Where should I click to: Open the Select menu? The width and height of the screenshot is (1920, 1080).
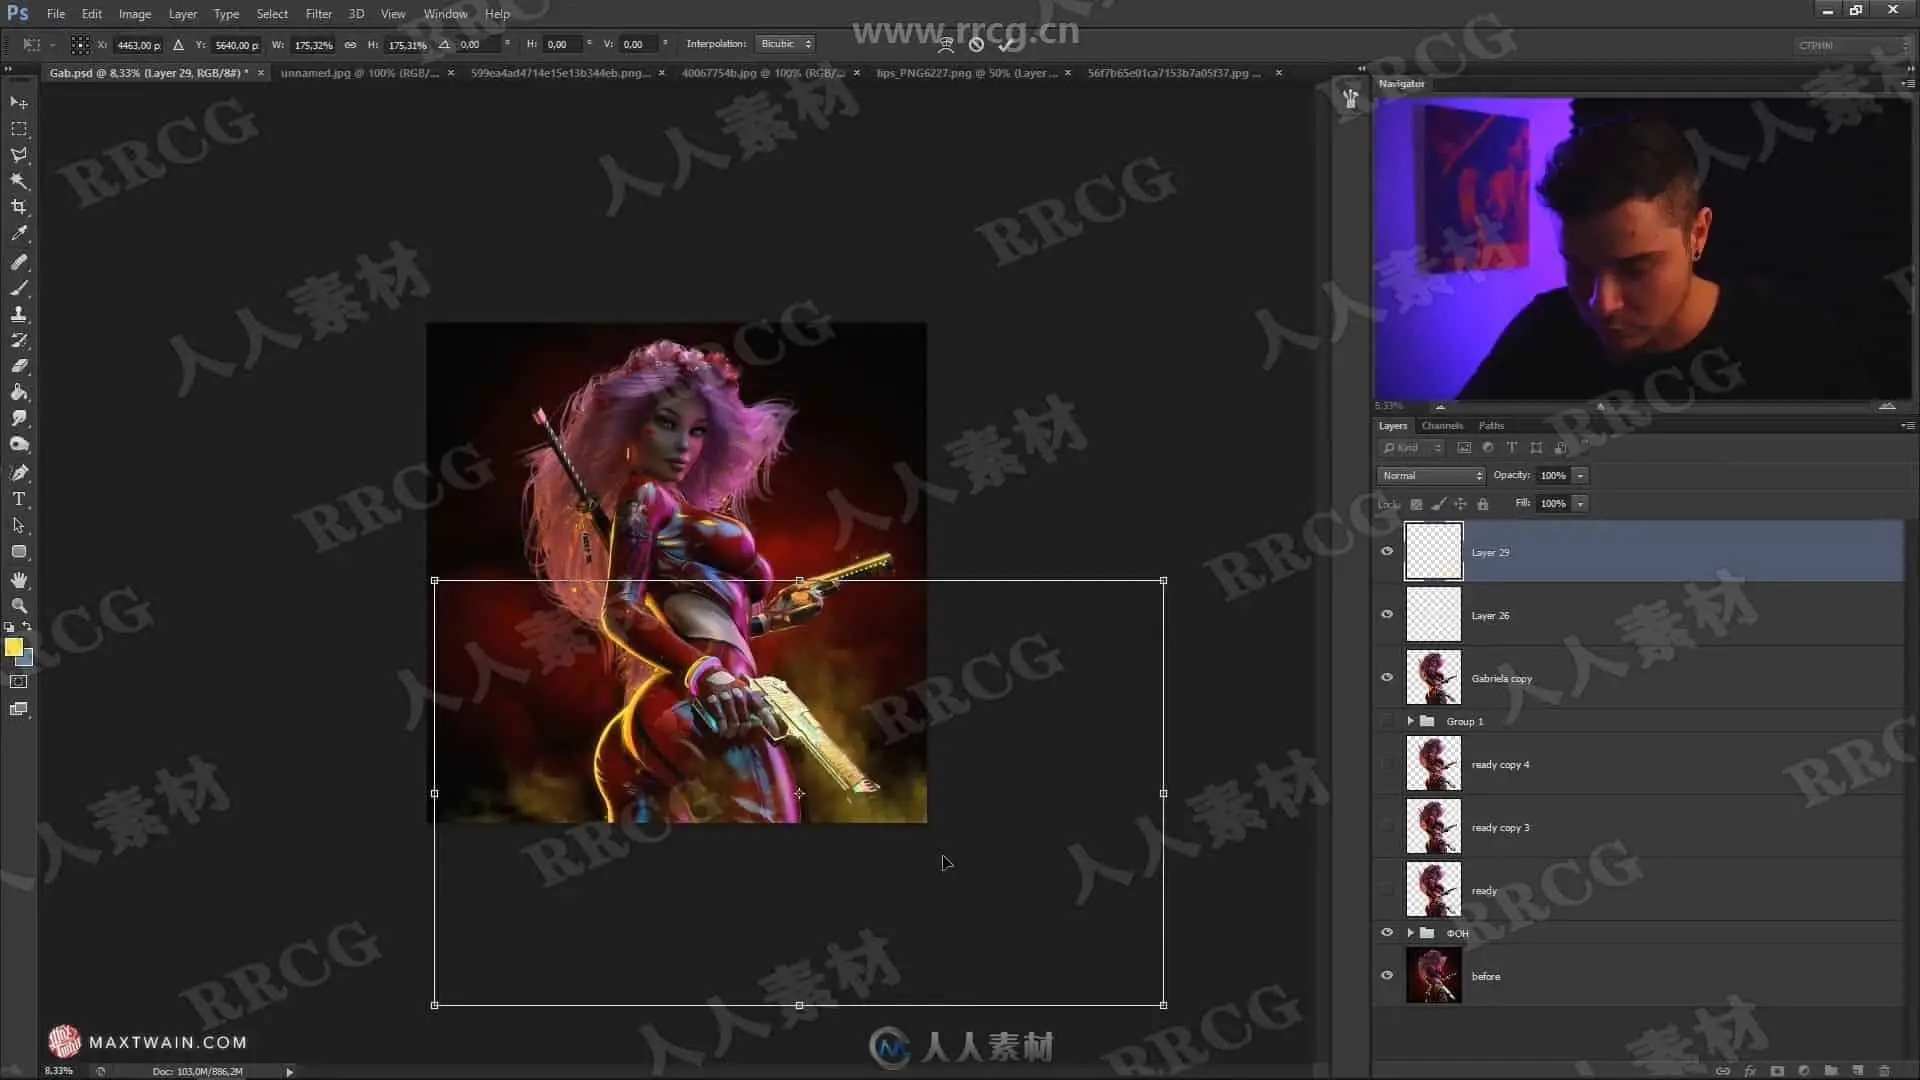pyautogui.click(x=272, y=14)
